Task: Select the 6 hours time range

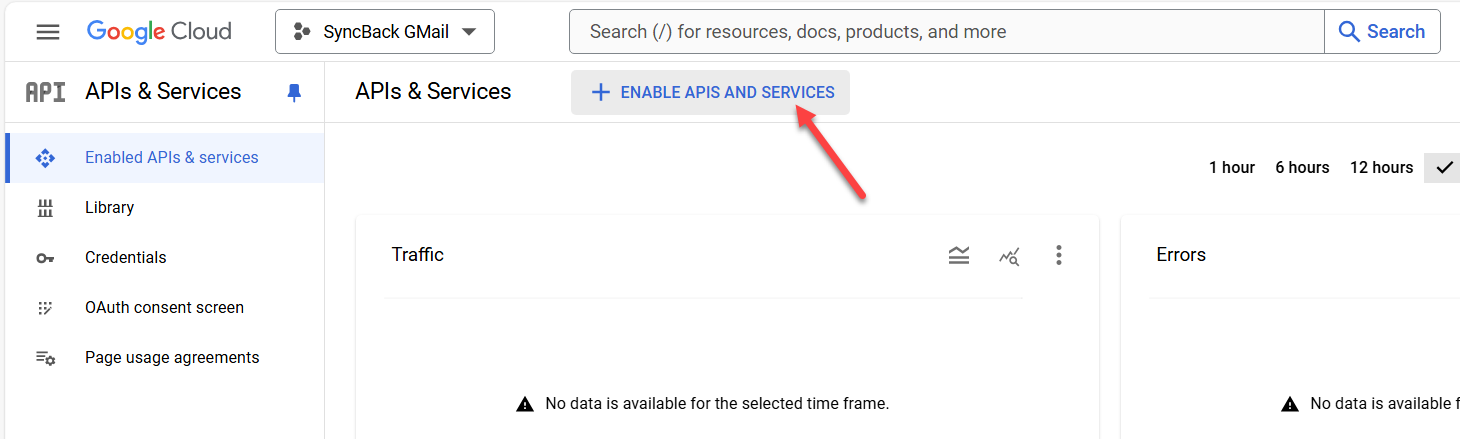Action: (1302, 168)
